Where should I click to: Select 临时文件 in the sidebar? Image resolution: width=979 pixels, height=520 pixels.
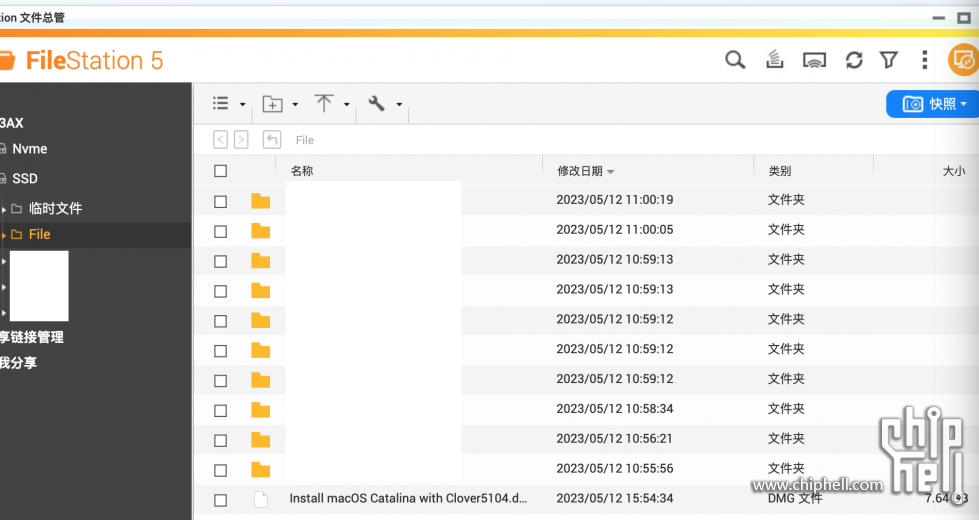click(55, 208)
